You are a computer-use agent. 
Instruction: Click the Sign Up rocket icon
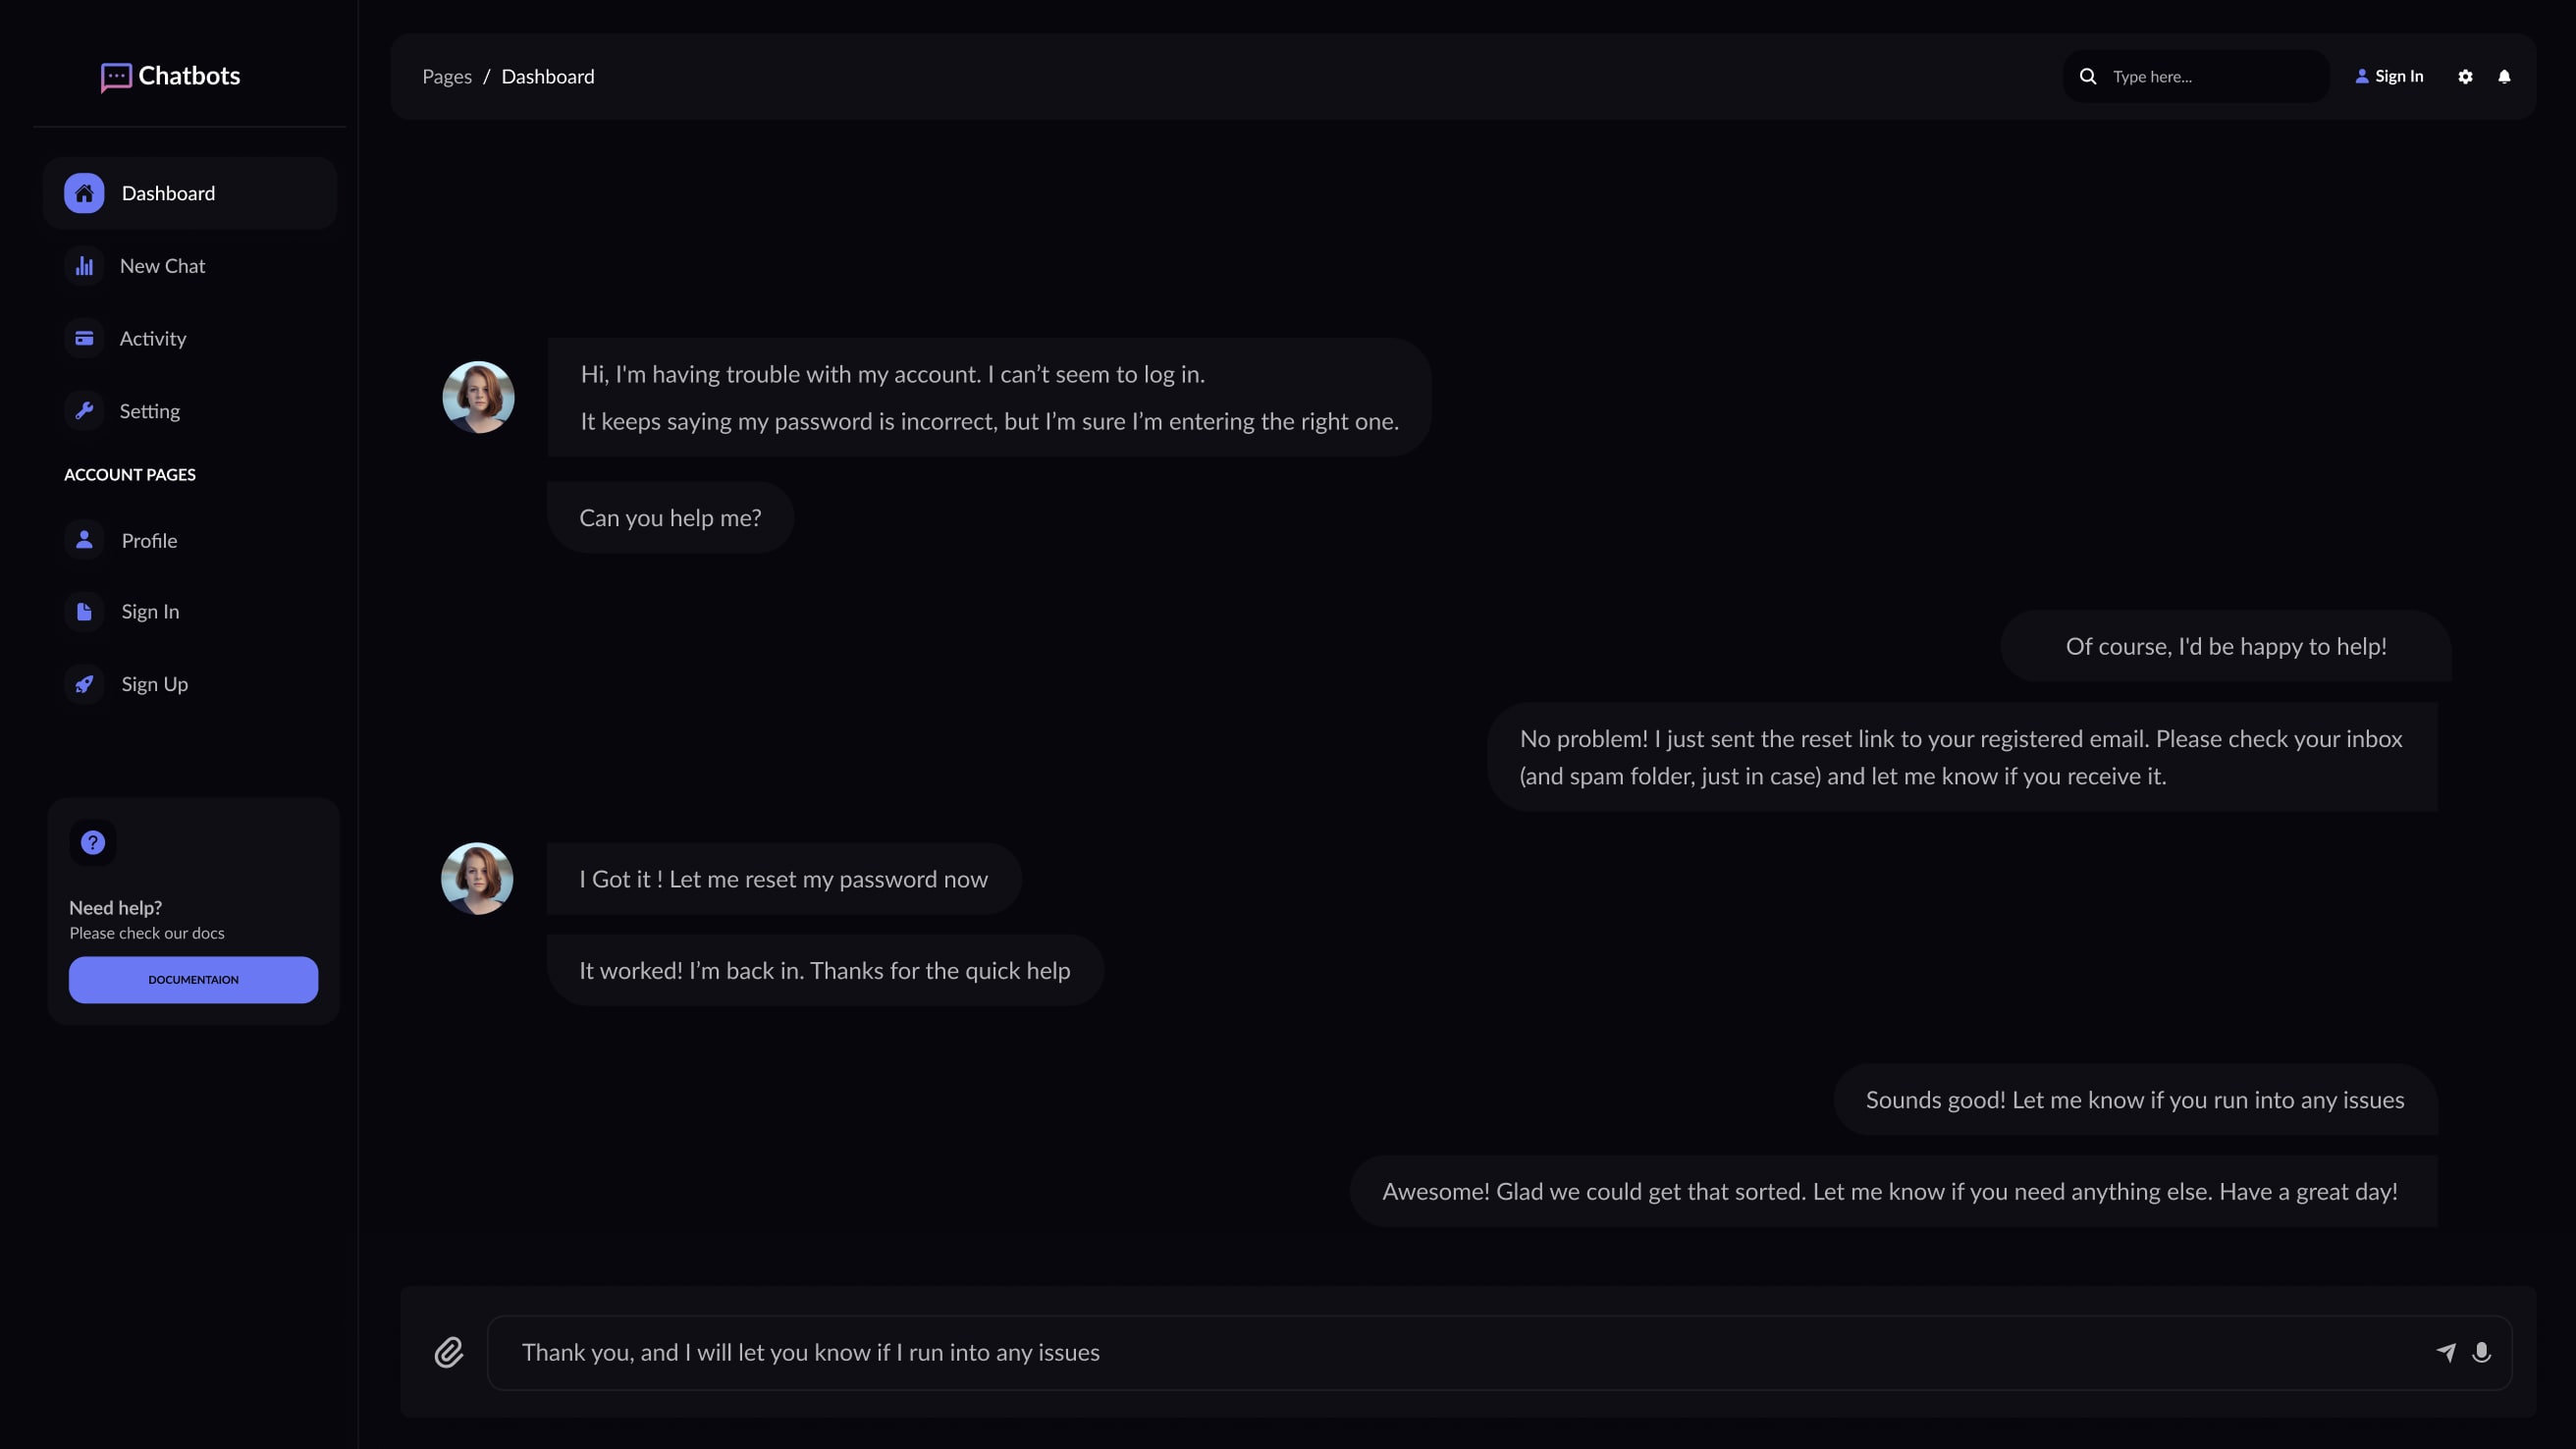tap(84, 684)
